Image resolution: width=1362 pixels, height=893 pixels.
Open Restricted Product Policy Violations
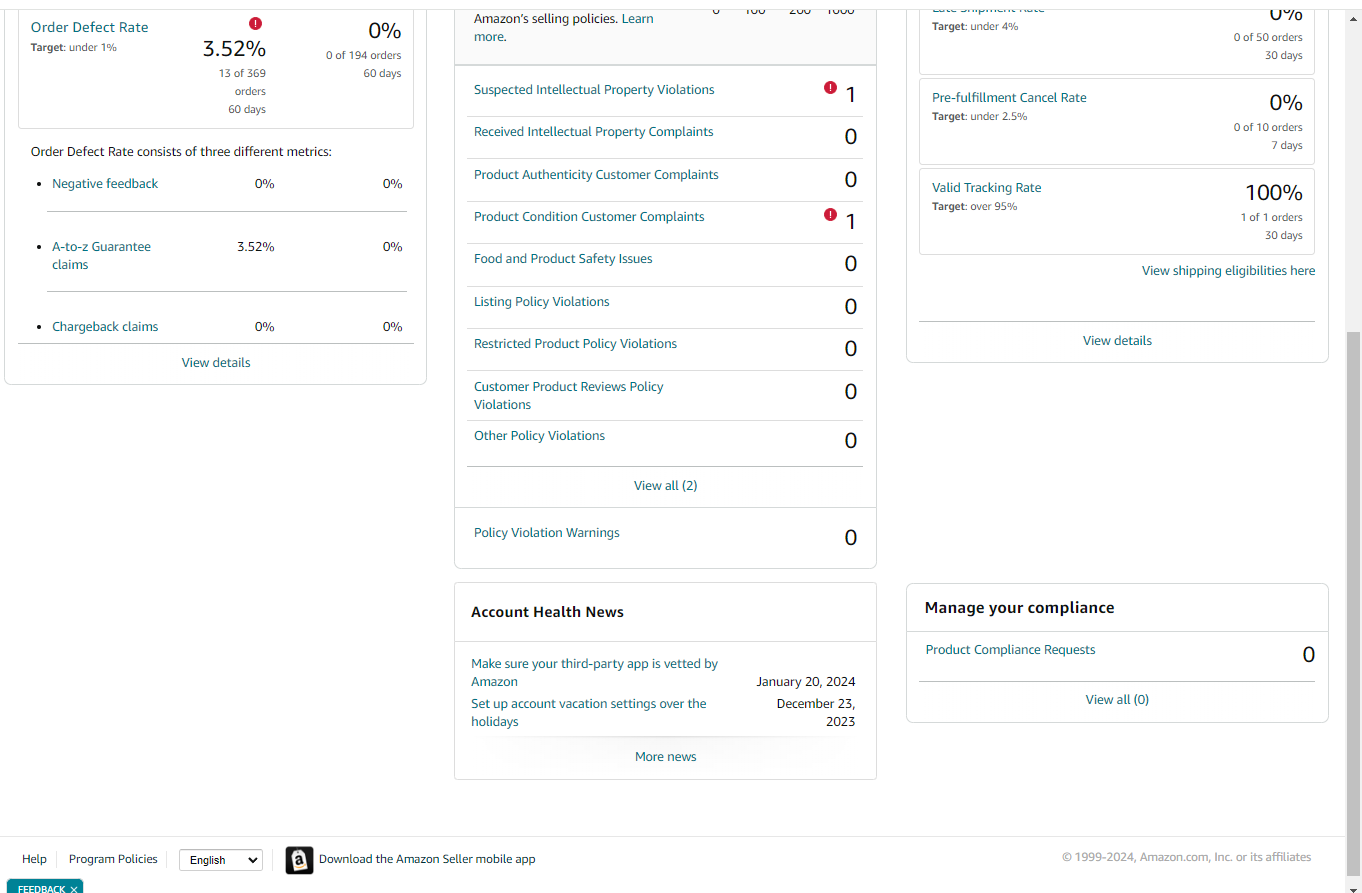(575, 344)
